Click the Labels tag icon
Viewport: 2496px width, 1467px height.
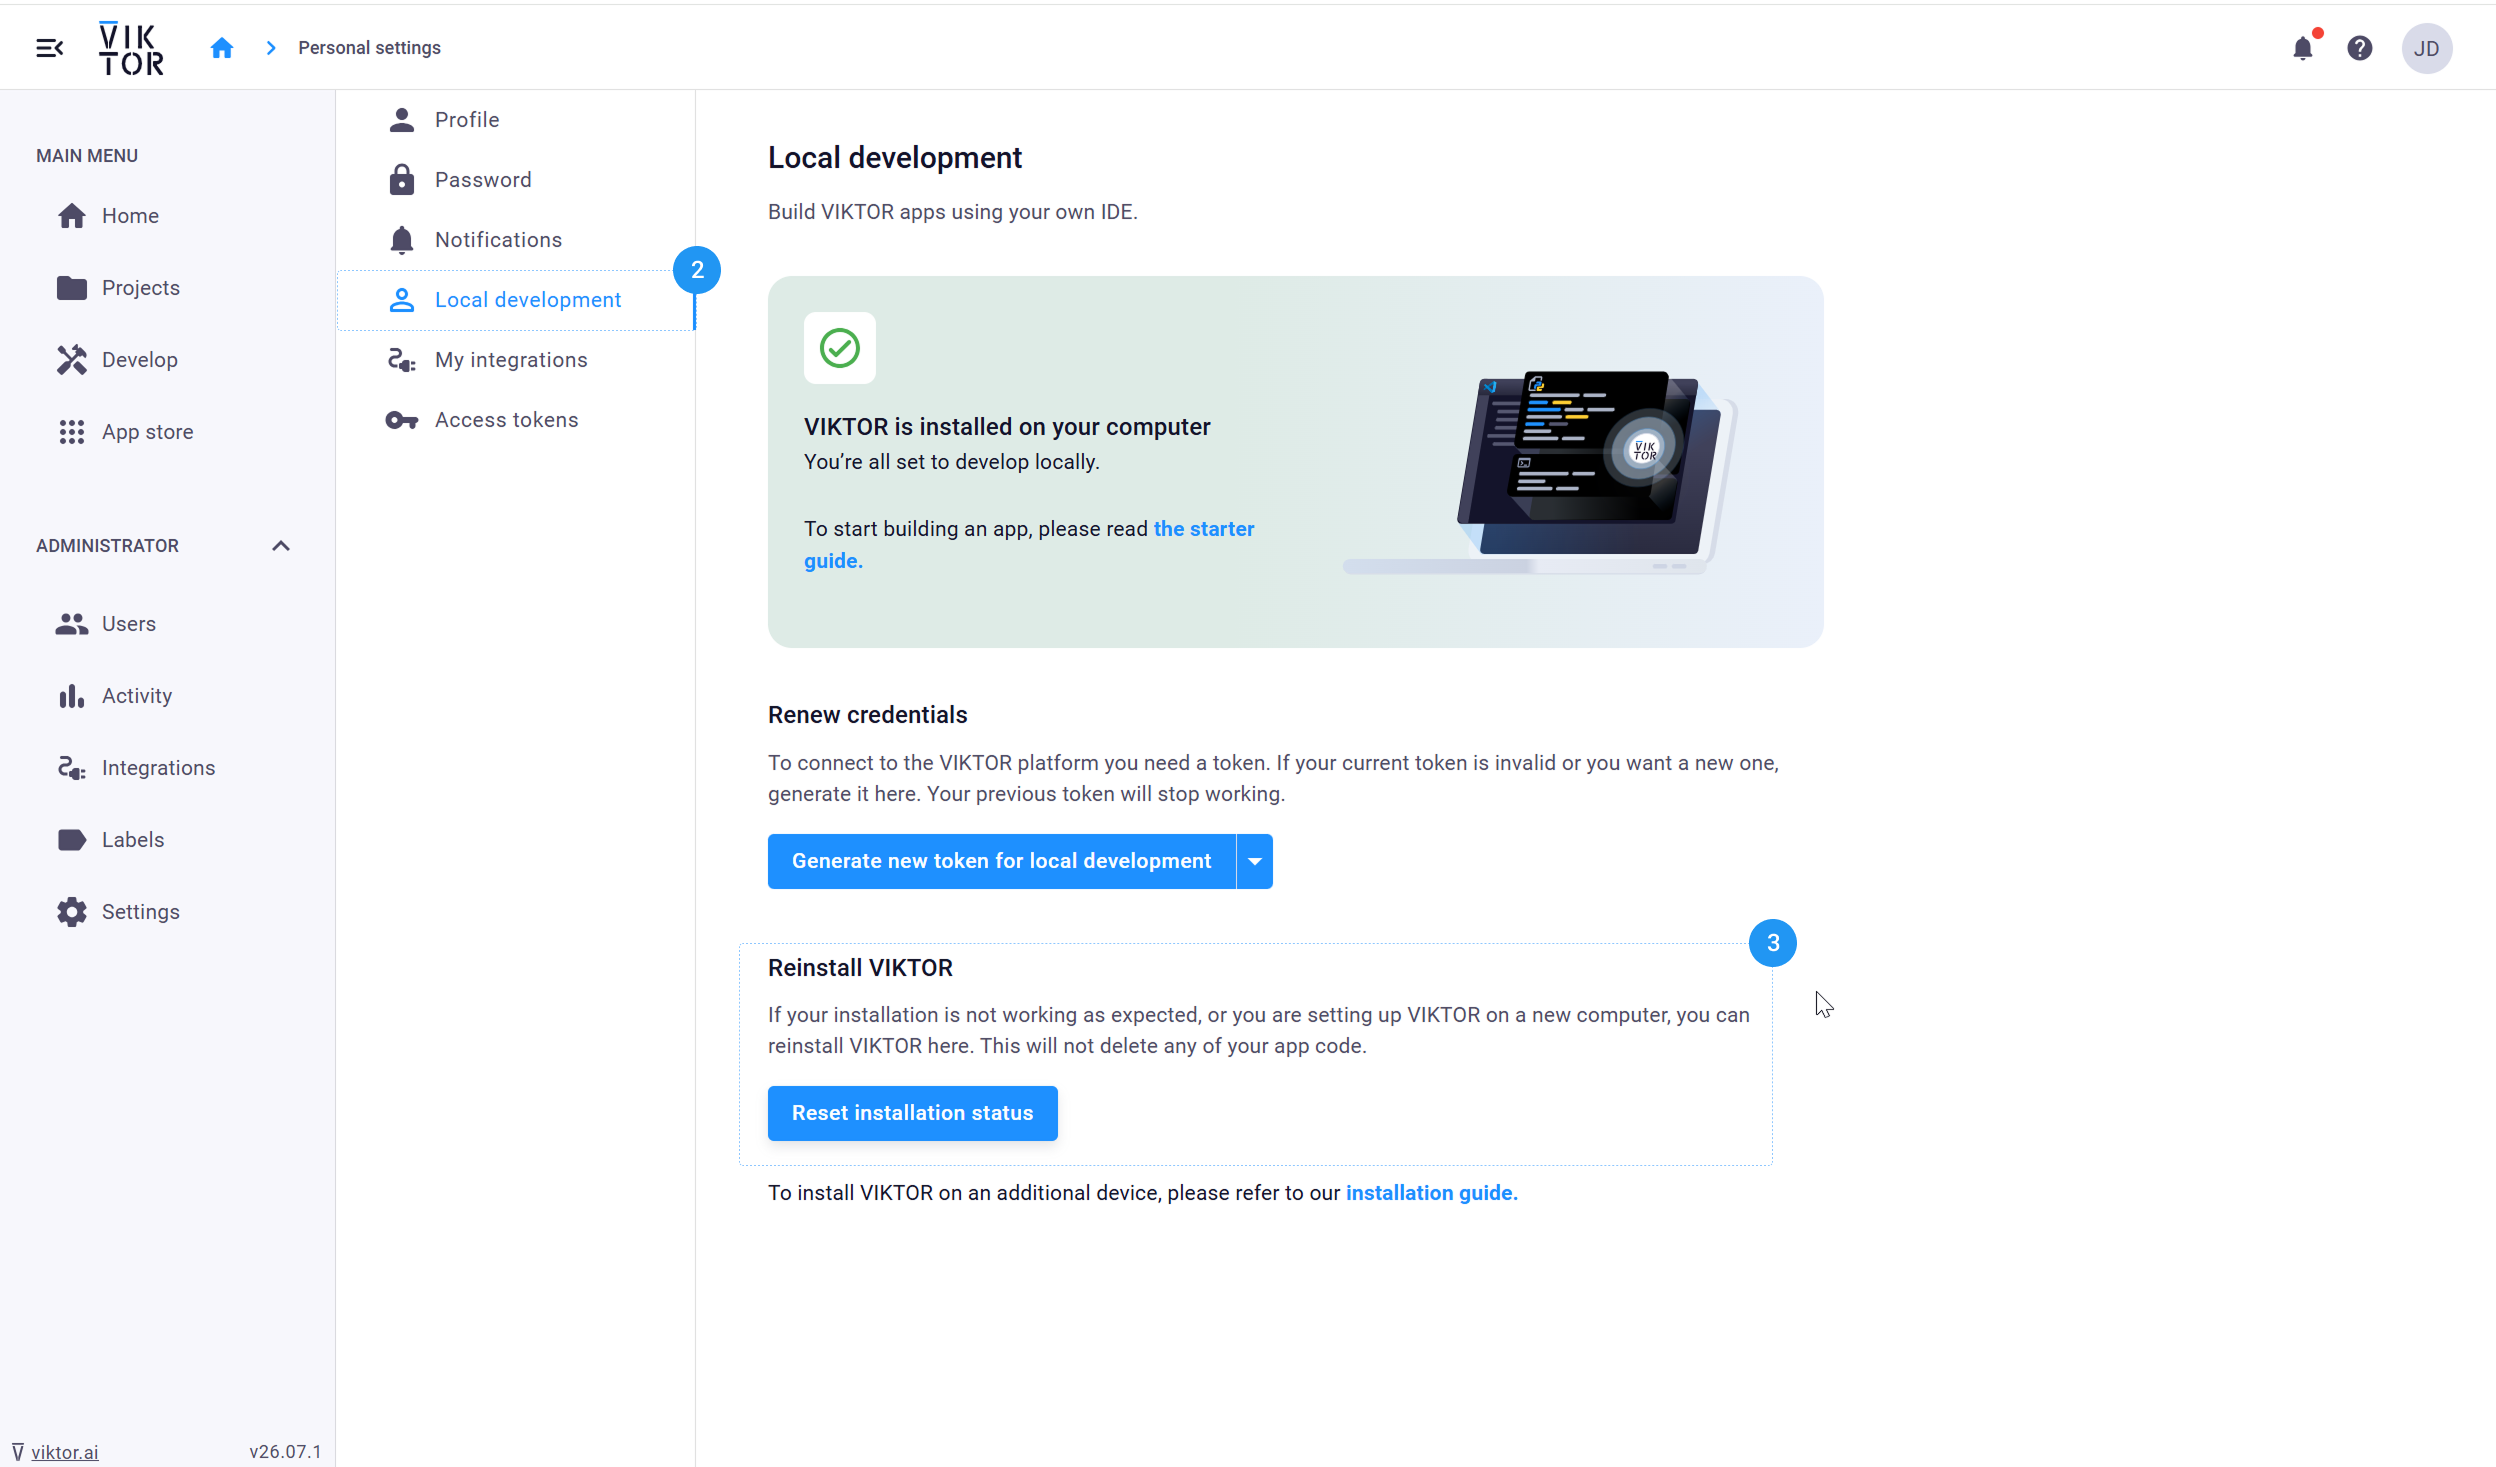pos(72,840)
